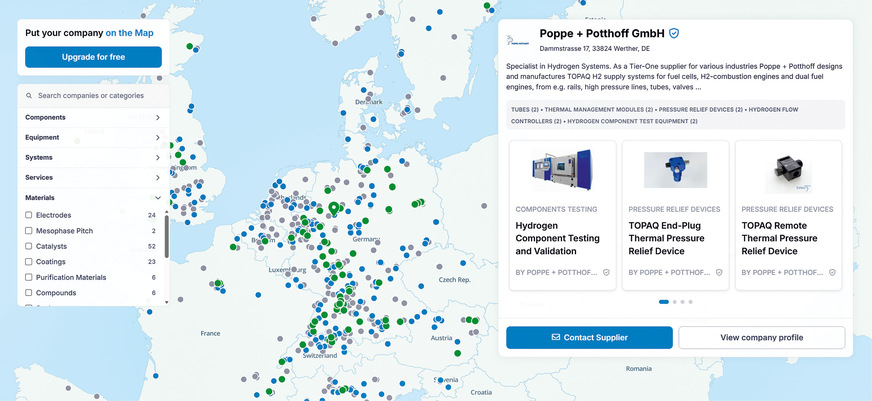Toggle the Electrodes checkbox

pos(29,215)
